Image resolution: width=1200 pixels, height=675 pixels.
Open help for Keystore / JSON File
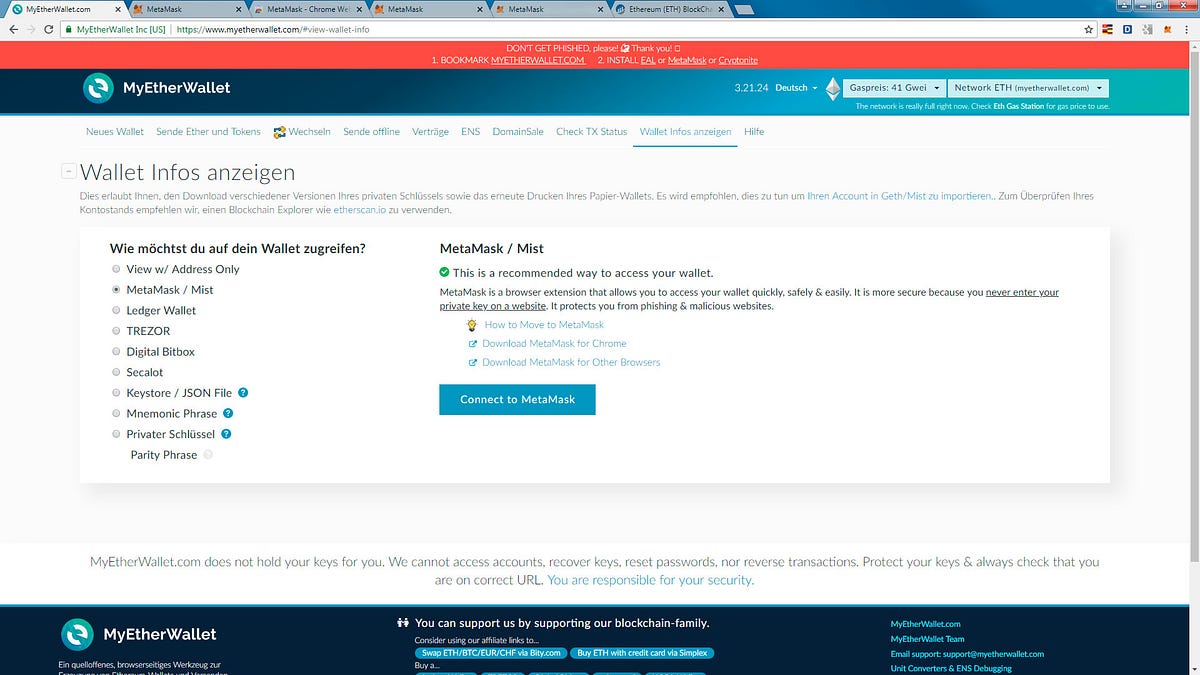tap(243, 393)
